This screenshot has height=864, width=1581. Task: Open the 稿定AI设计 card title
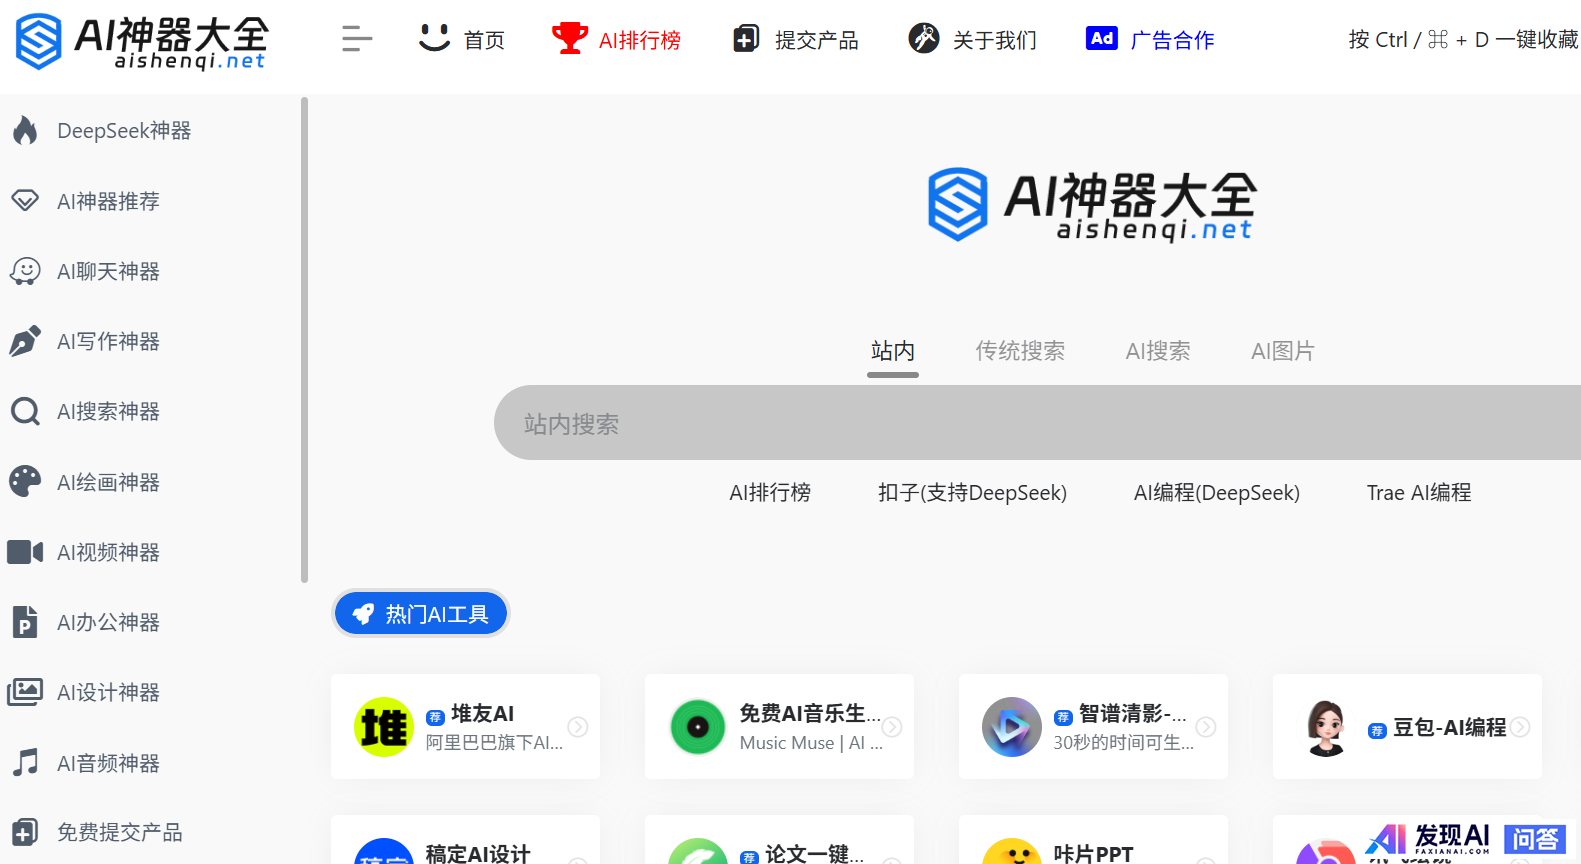click(x=478, y=853)
